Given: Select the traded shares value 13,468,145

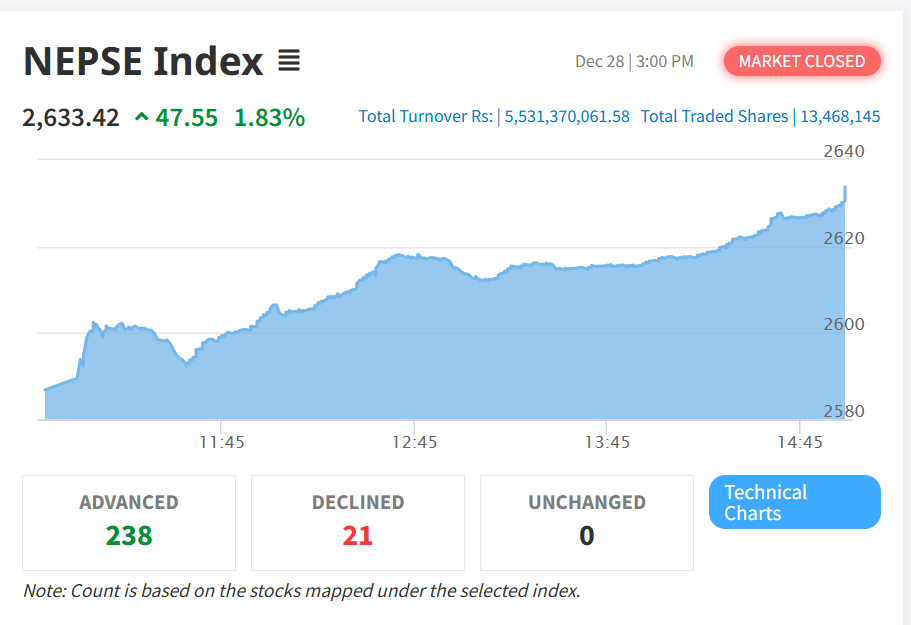Looking at the screenshot, I should (840, 117).
